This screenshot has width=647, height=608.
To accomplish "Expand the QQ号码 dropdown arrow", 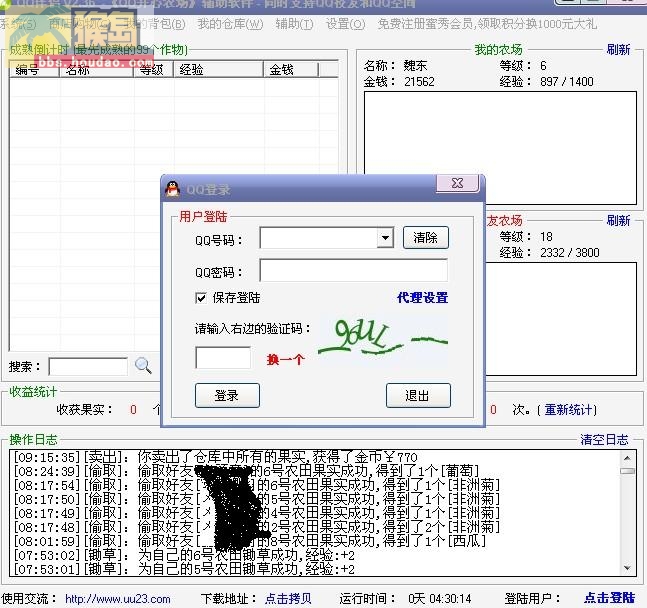I will coord(385,238).
